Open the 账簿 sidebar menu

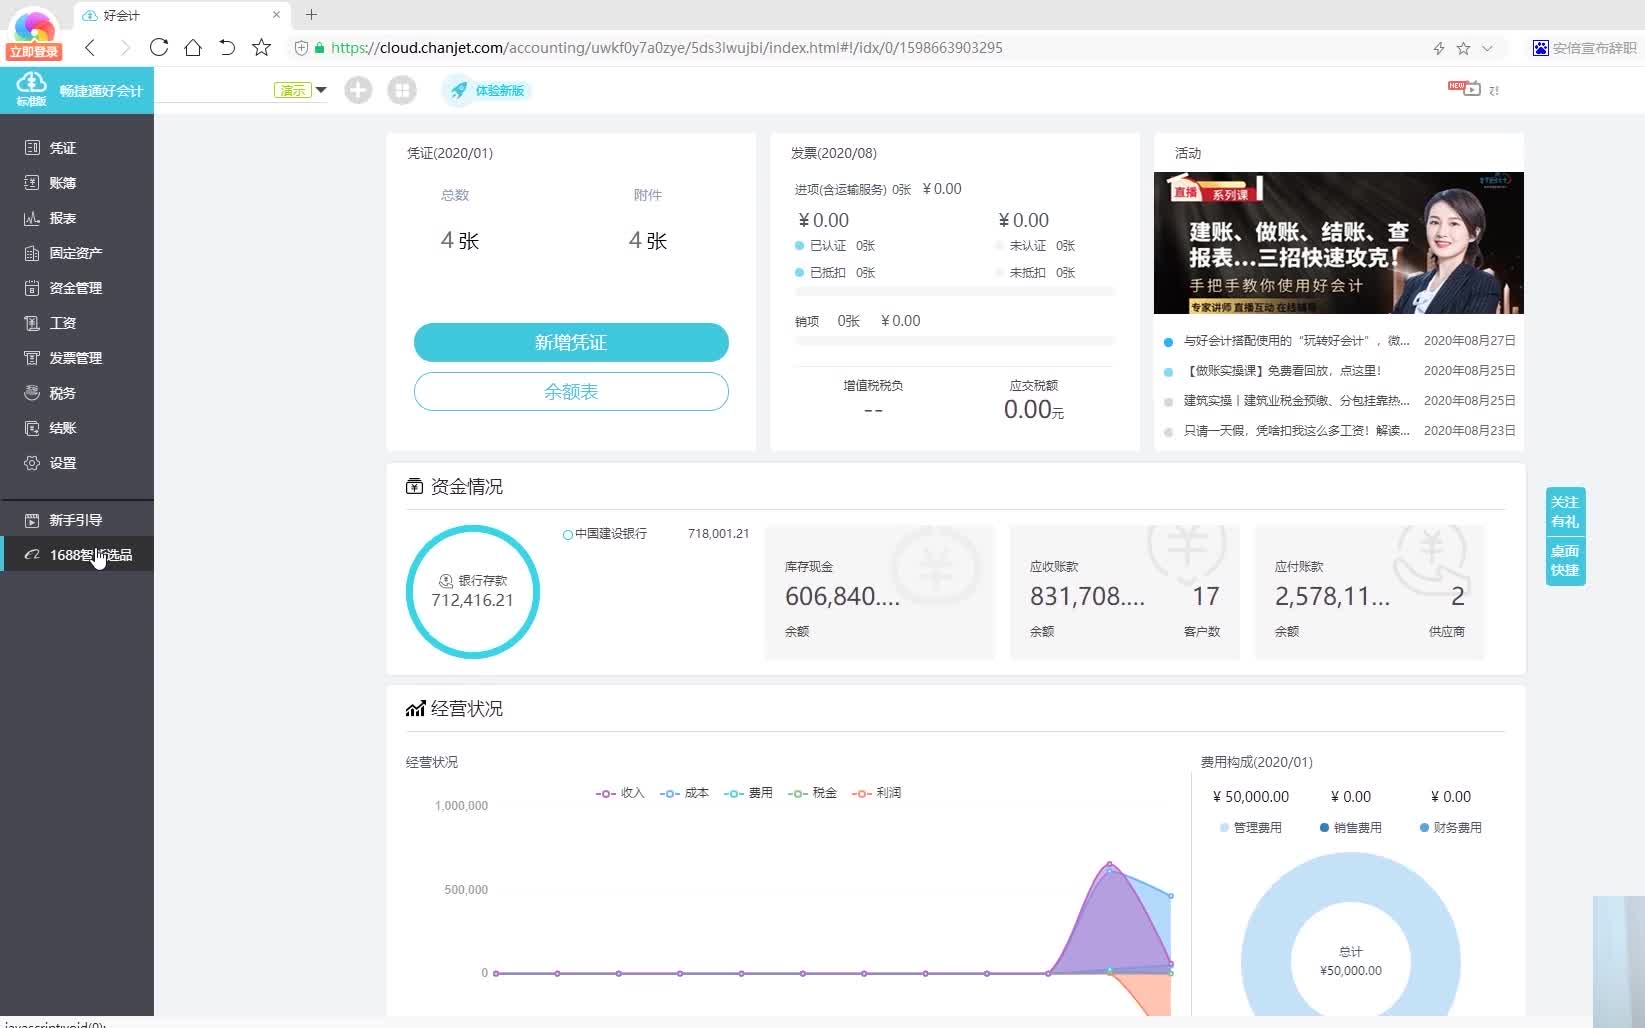(x=62, y=183)
